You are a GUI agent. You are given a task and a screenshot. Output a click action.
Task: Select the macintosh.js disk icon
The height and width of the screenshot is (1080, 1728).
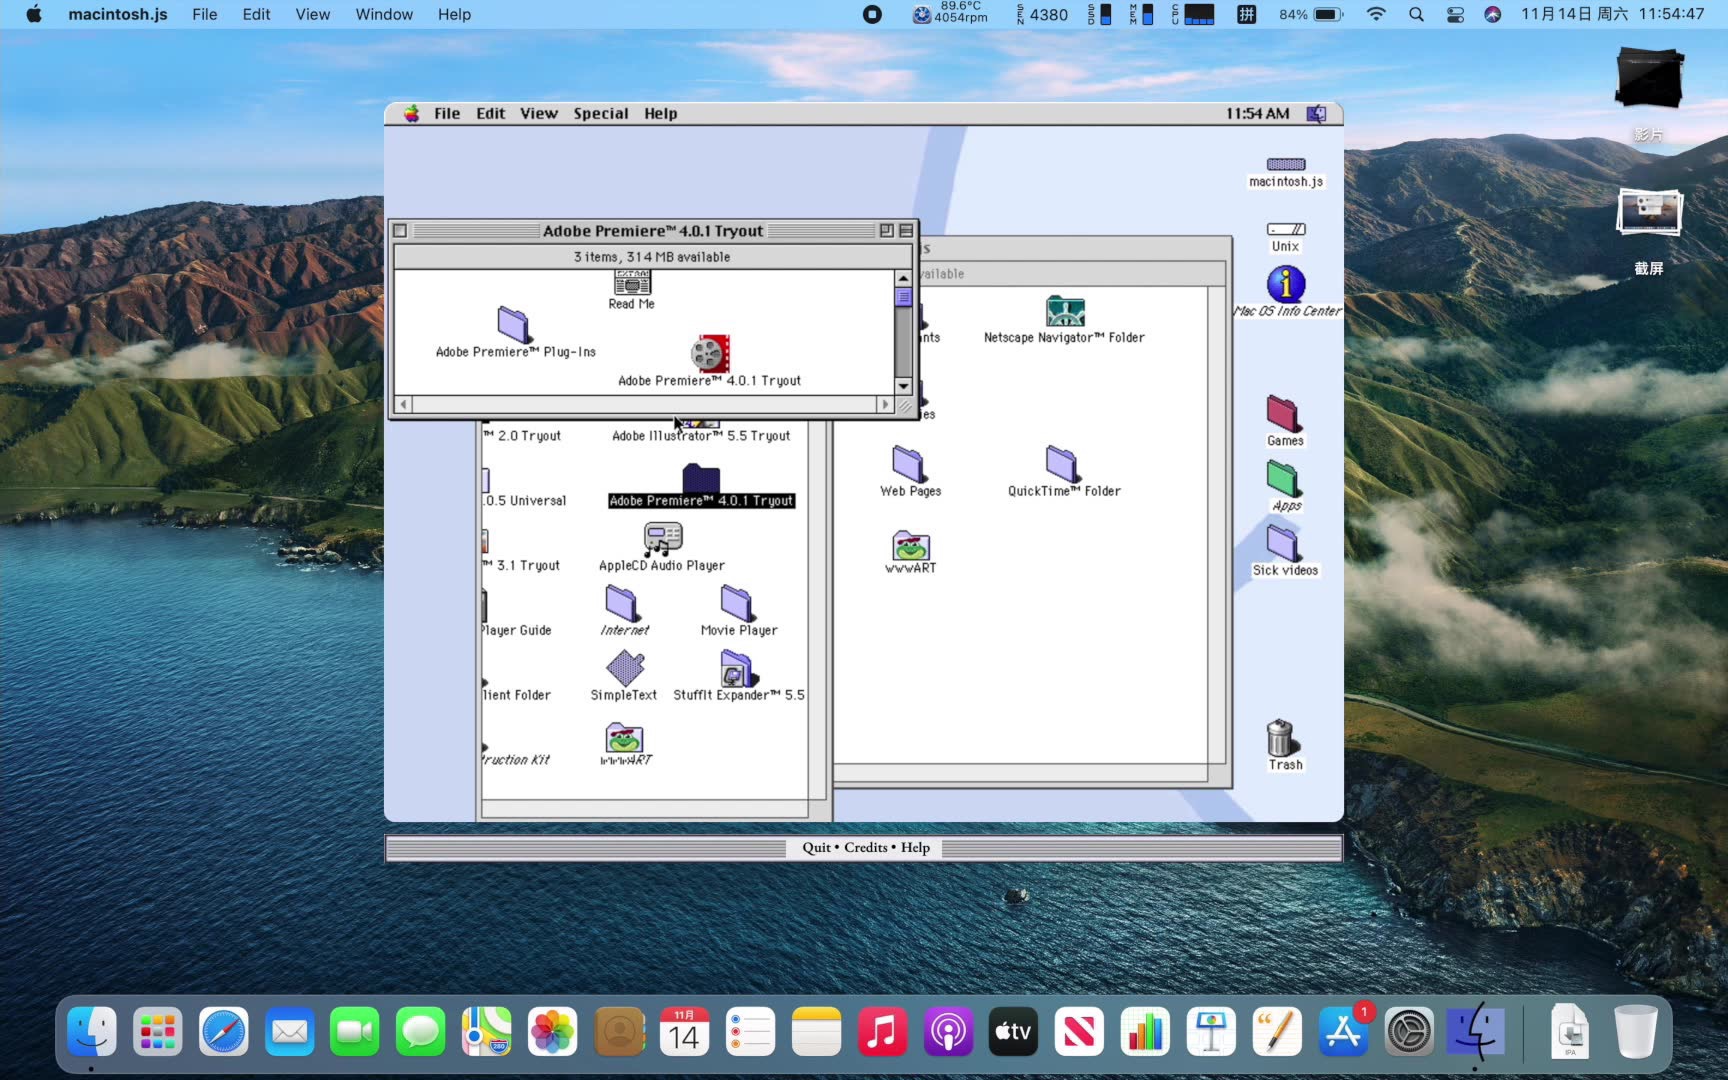pyautogui.click(x=1286, y=164)
